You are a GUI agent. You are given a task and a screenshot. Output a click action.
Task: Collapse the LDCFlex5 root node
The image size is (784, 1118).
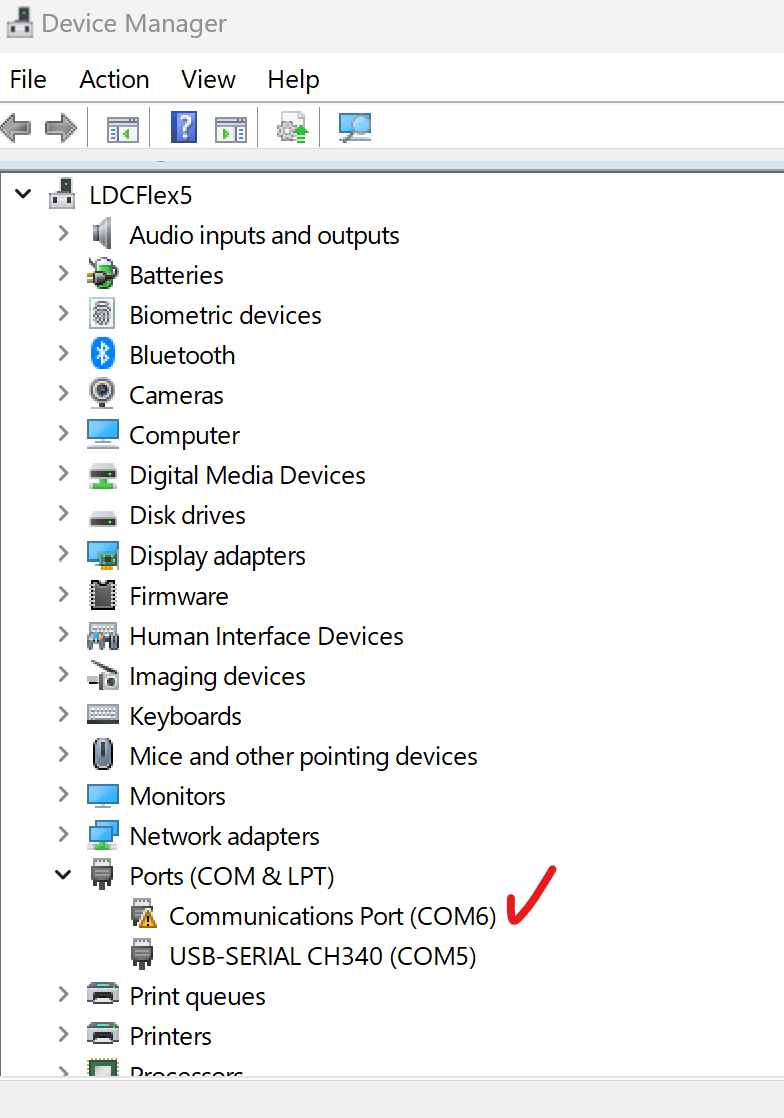23,194
